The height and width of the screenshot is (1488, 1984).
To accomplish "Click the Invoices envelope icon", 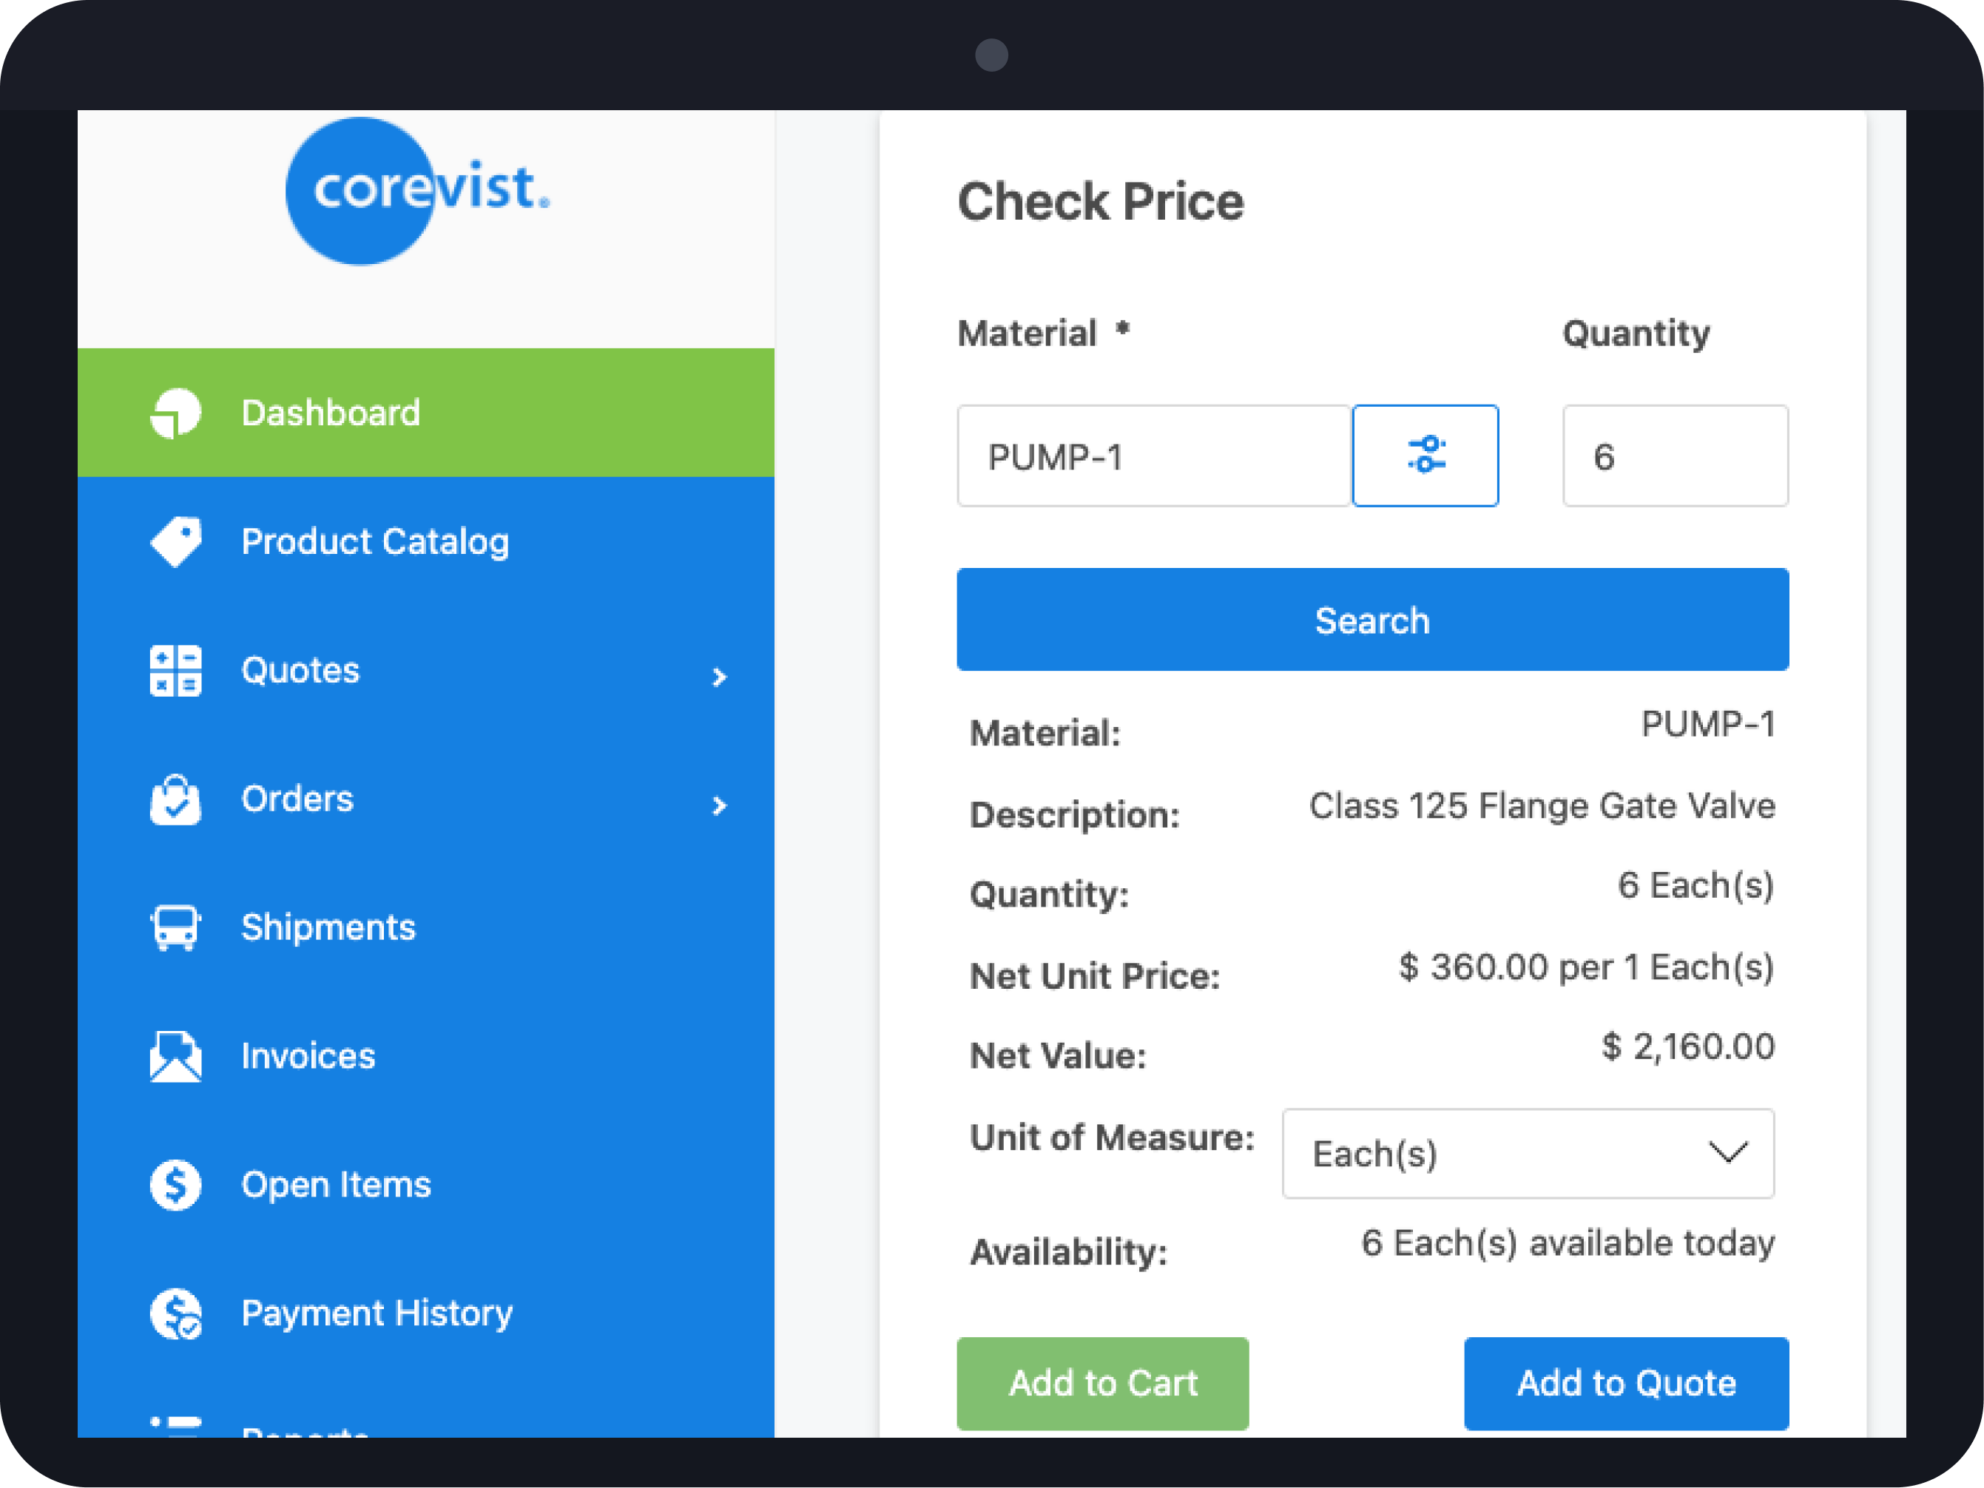I will (x=176, y=1056).
